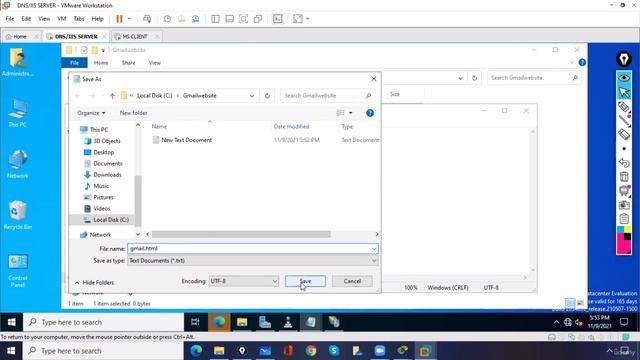Send Ctrl+Alt+Del to the VM via toolbar icon
640x360 pixels.
pyautogui.click(x=147, y=19)
